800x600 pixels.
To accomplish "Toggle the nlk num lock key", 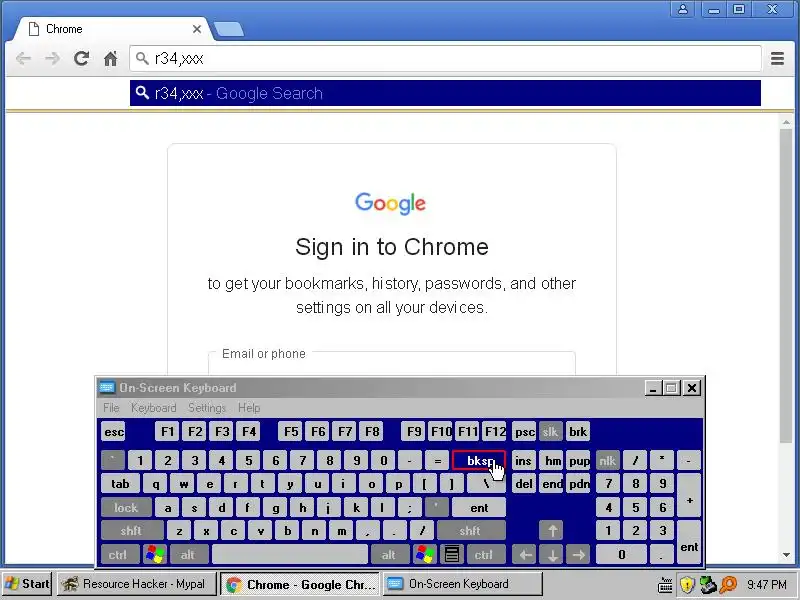I will [x=607, y=460].
